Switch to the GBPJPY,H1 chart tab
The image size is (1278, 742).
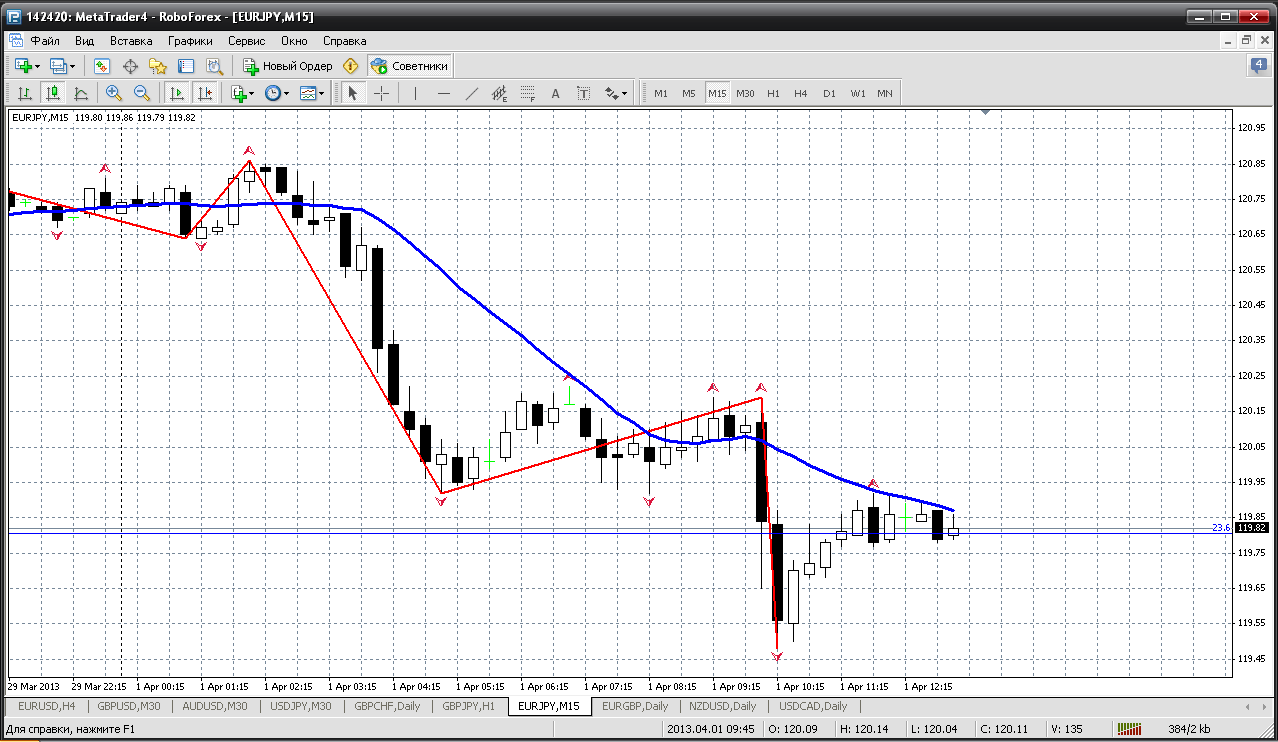point(469,706)
